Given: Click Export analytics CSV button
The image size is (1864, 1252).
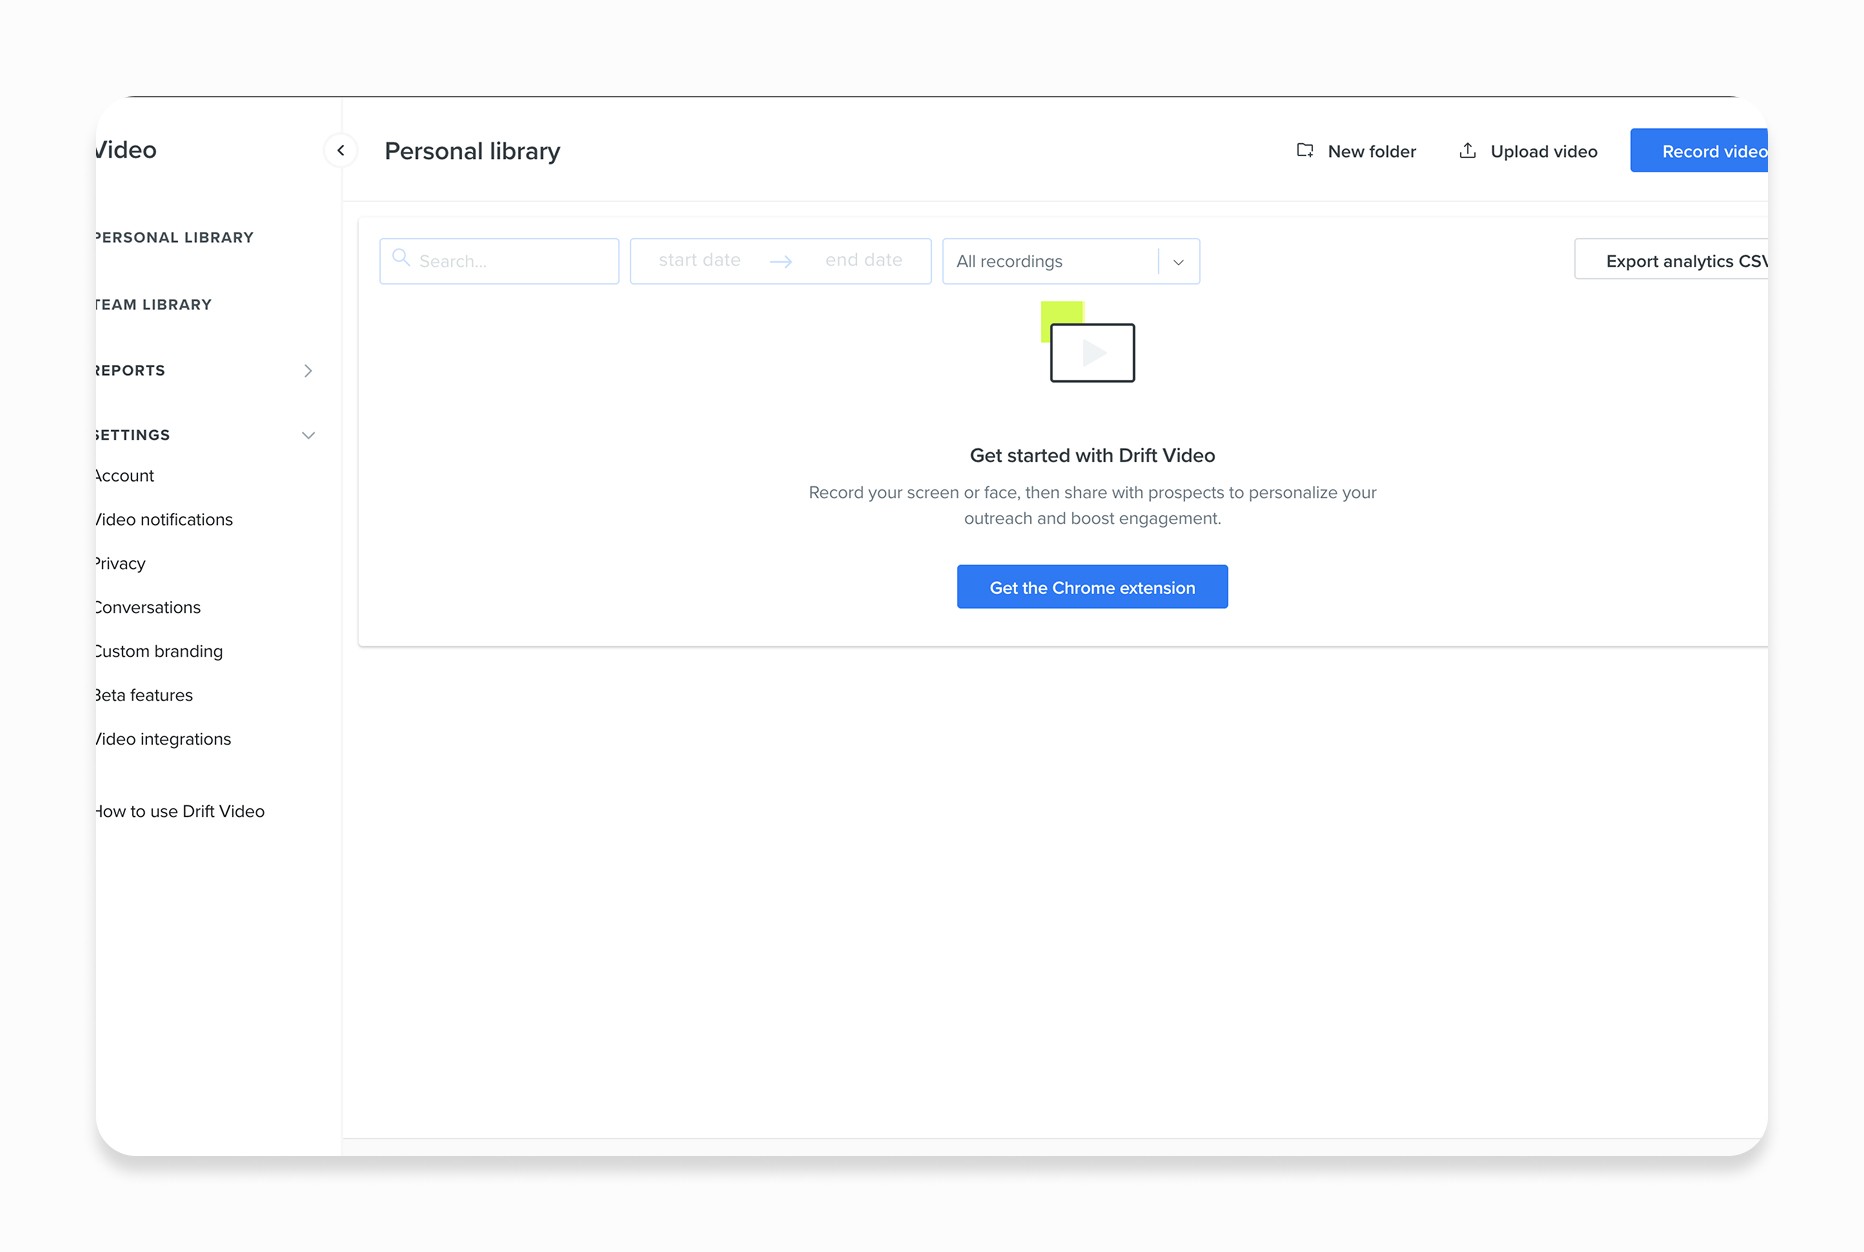Looking at the screenshot, I should point(1671,260).
